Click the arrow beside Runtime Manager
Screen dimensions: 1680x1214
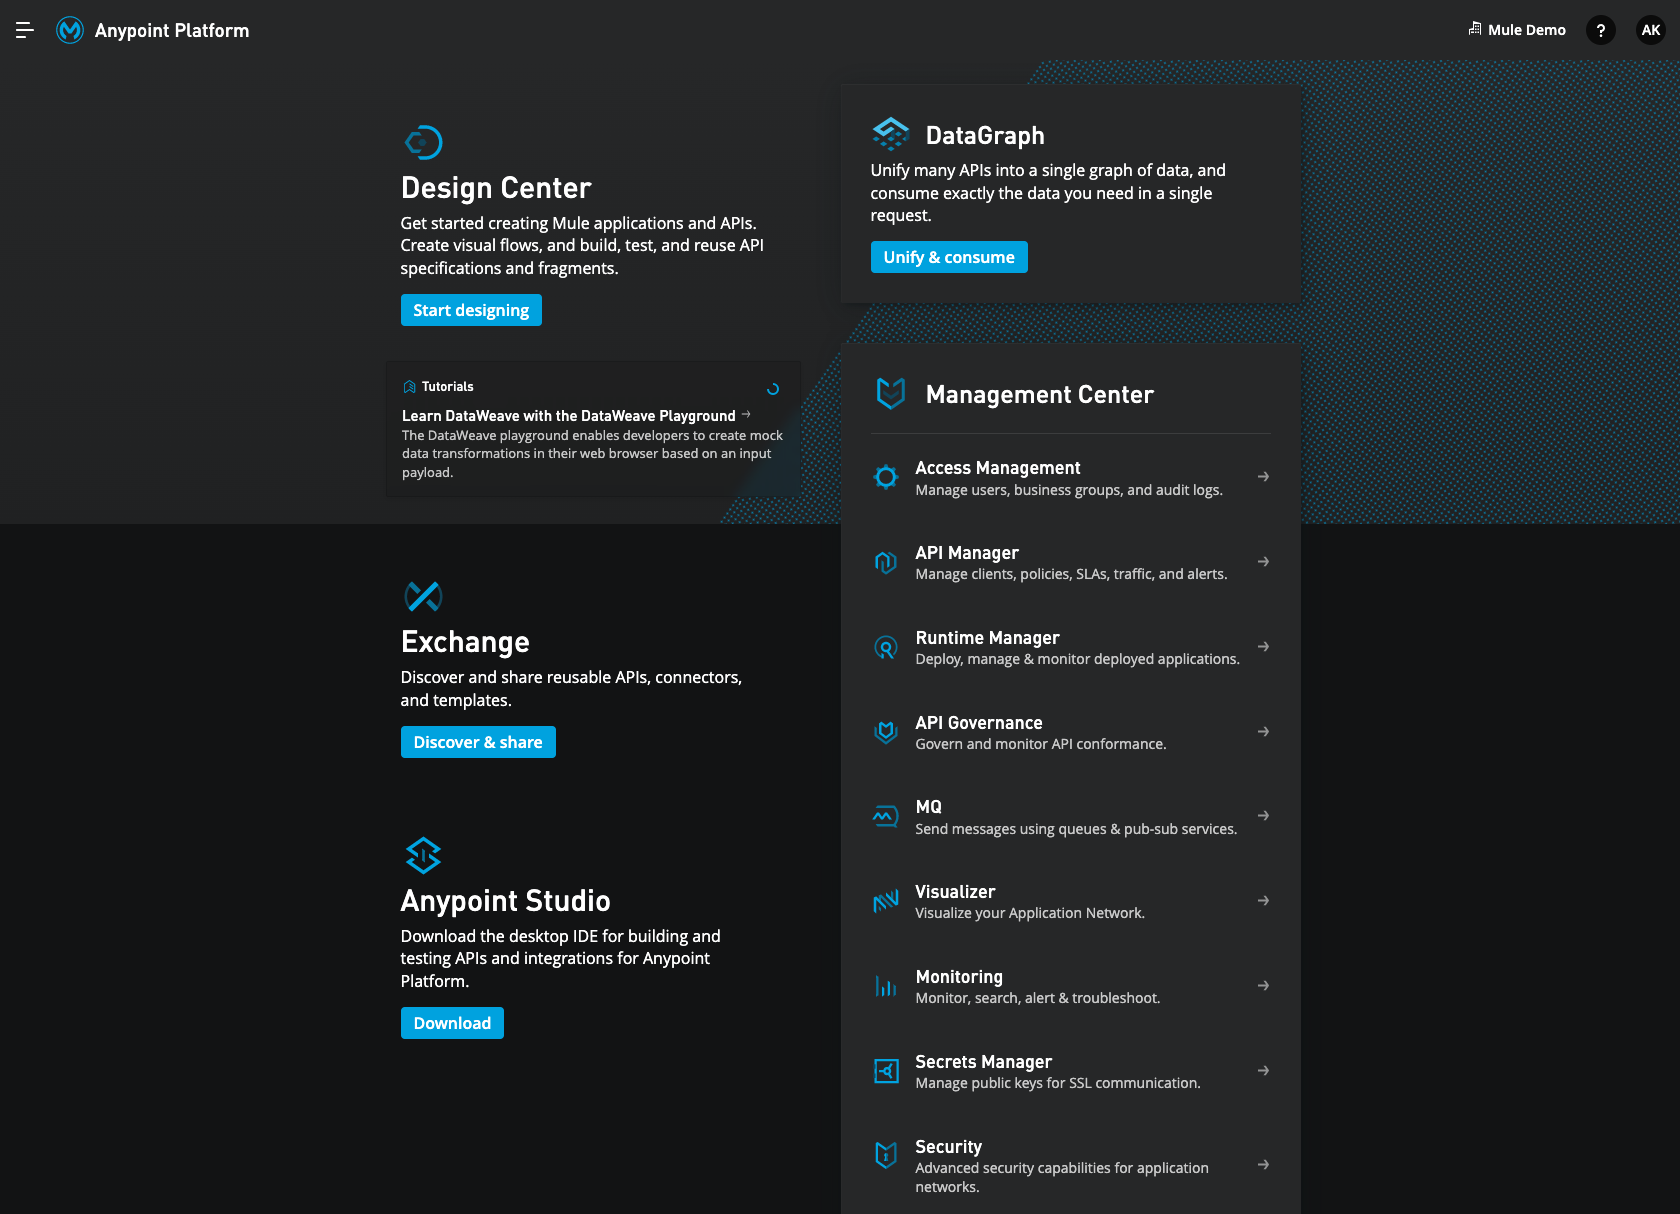pyautogui.click(x=1263, y=647)
